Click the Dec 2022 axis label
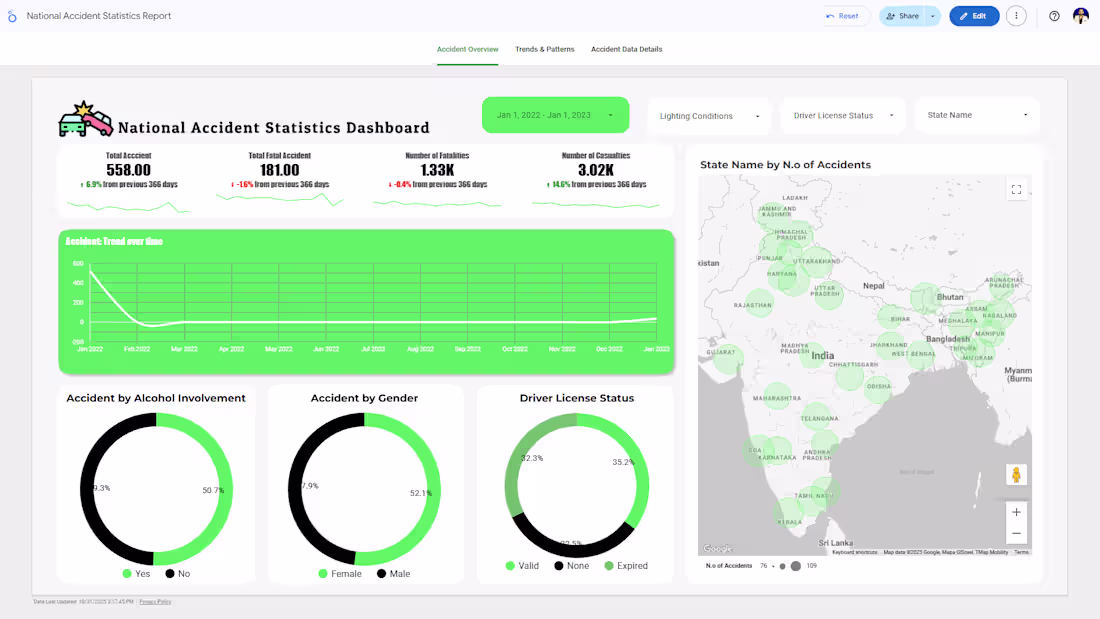The image size is (1100, 619). [x=609, y=349]
